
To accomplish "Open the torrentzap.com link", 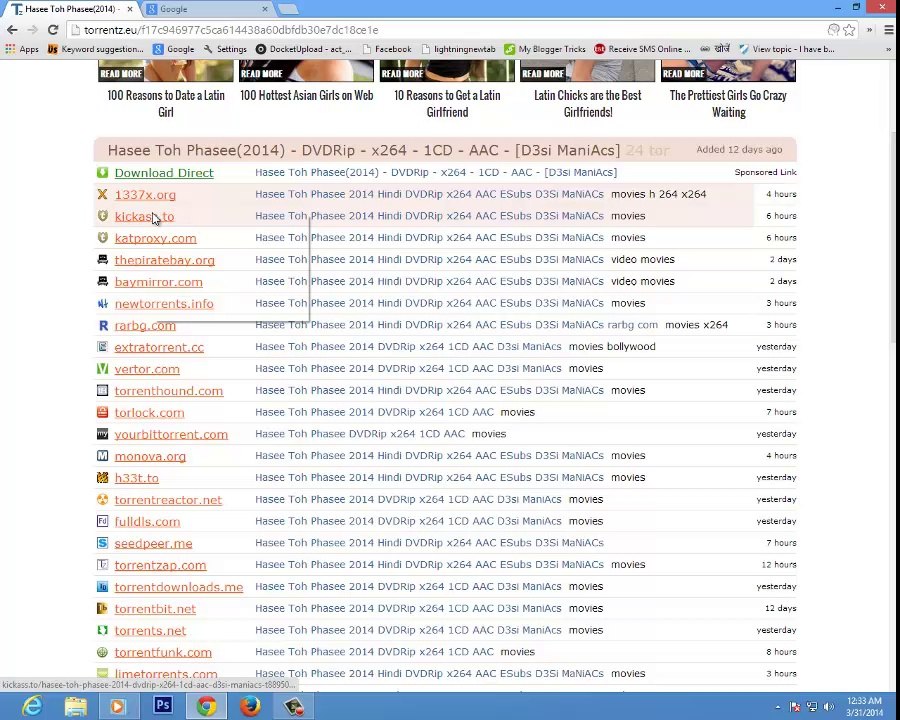I will [x=160, y=566].
